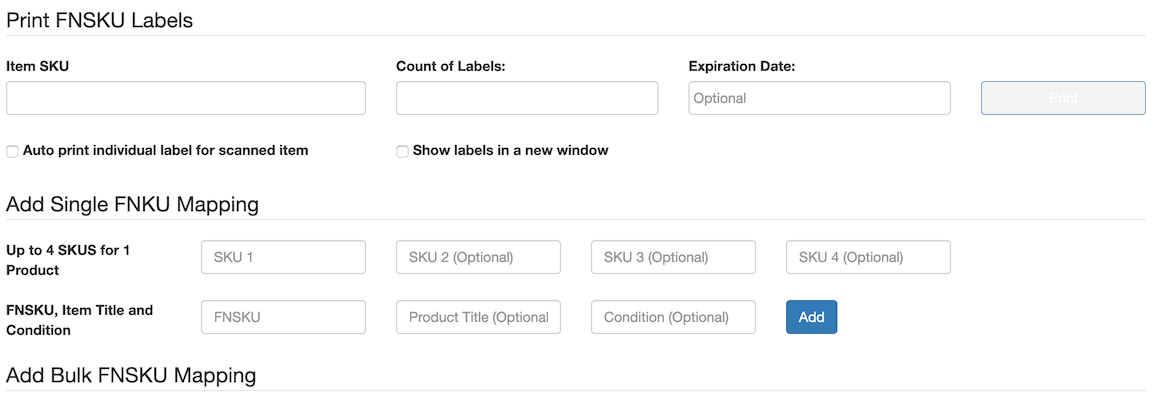Viewport: 1152px width, 402px height.
Task: Focus the Count of Labels input box
Action: point(527,98)
